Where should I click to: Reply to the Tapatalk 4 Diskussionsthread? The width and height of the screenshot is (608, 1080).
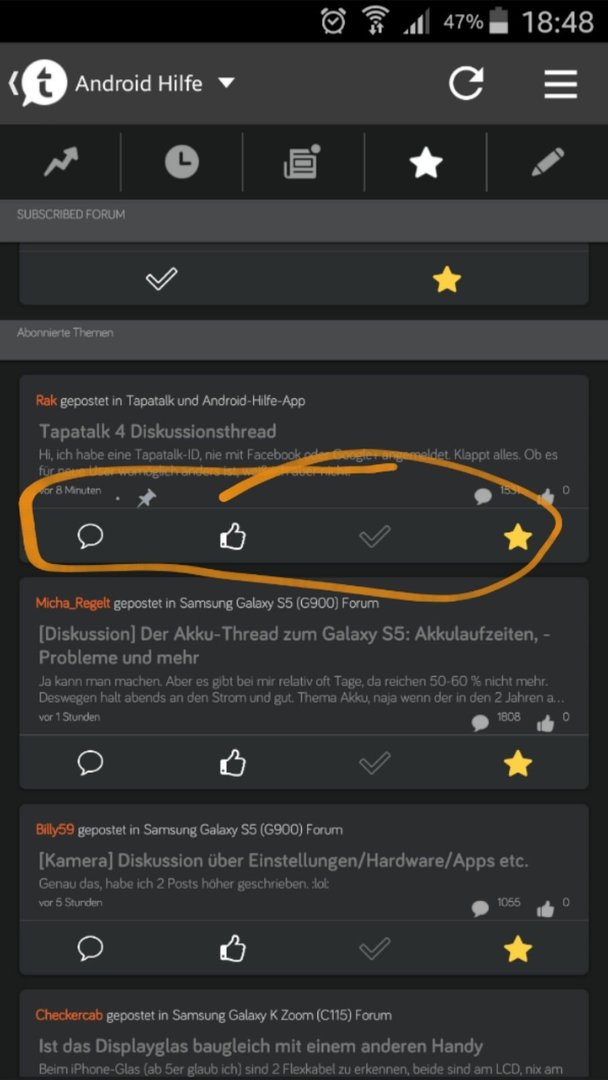[90, 536]
